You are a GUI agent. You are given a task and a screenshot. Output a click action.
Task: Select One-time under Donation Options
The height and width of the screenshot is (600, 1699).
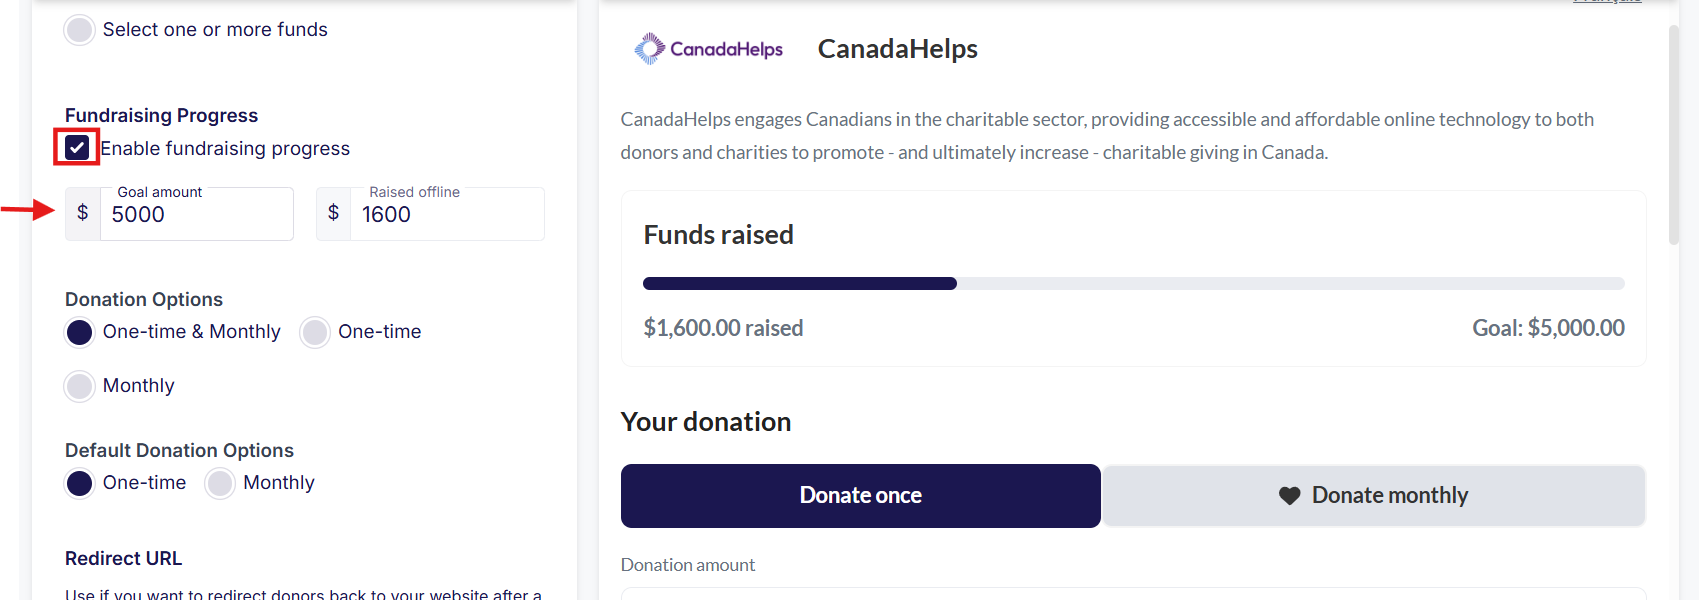coord(315,332)
